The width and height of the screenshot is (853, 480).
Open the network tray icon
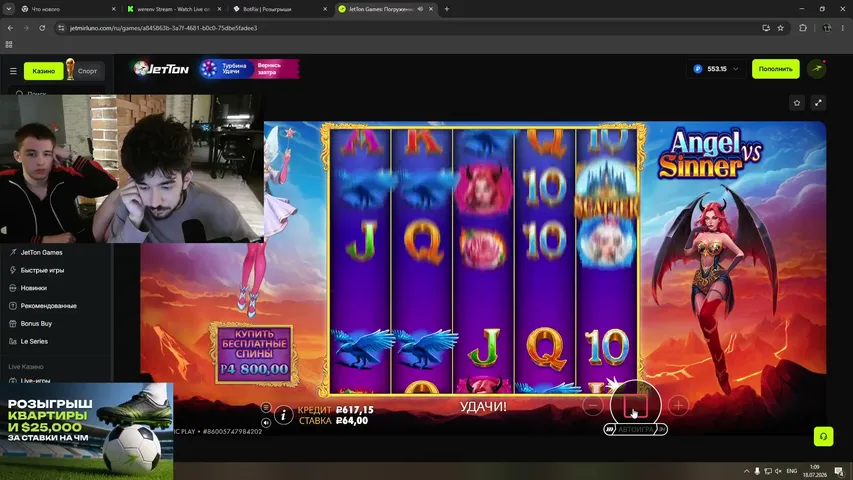pyautogui.click(x=768, y=471)
